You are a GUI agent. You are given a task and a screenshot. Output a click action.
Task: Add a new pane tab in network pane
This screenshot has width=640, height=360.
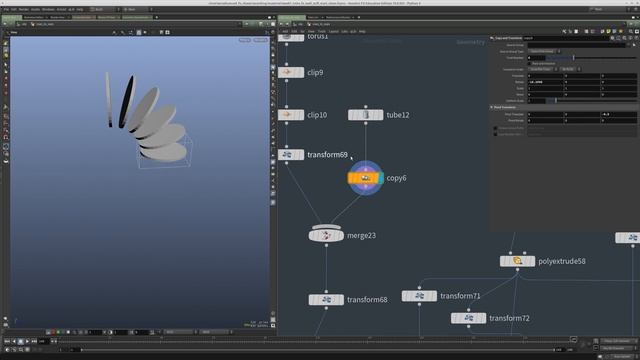pyautogui.click(x=359, y=17)
